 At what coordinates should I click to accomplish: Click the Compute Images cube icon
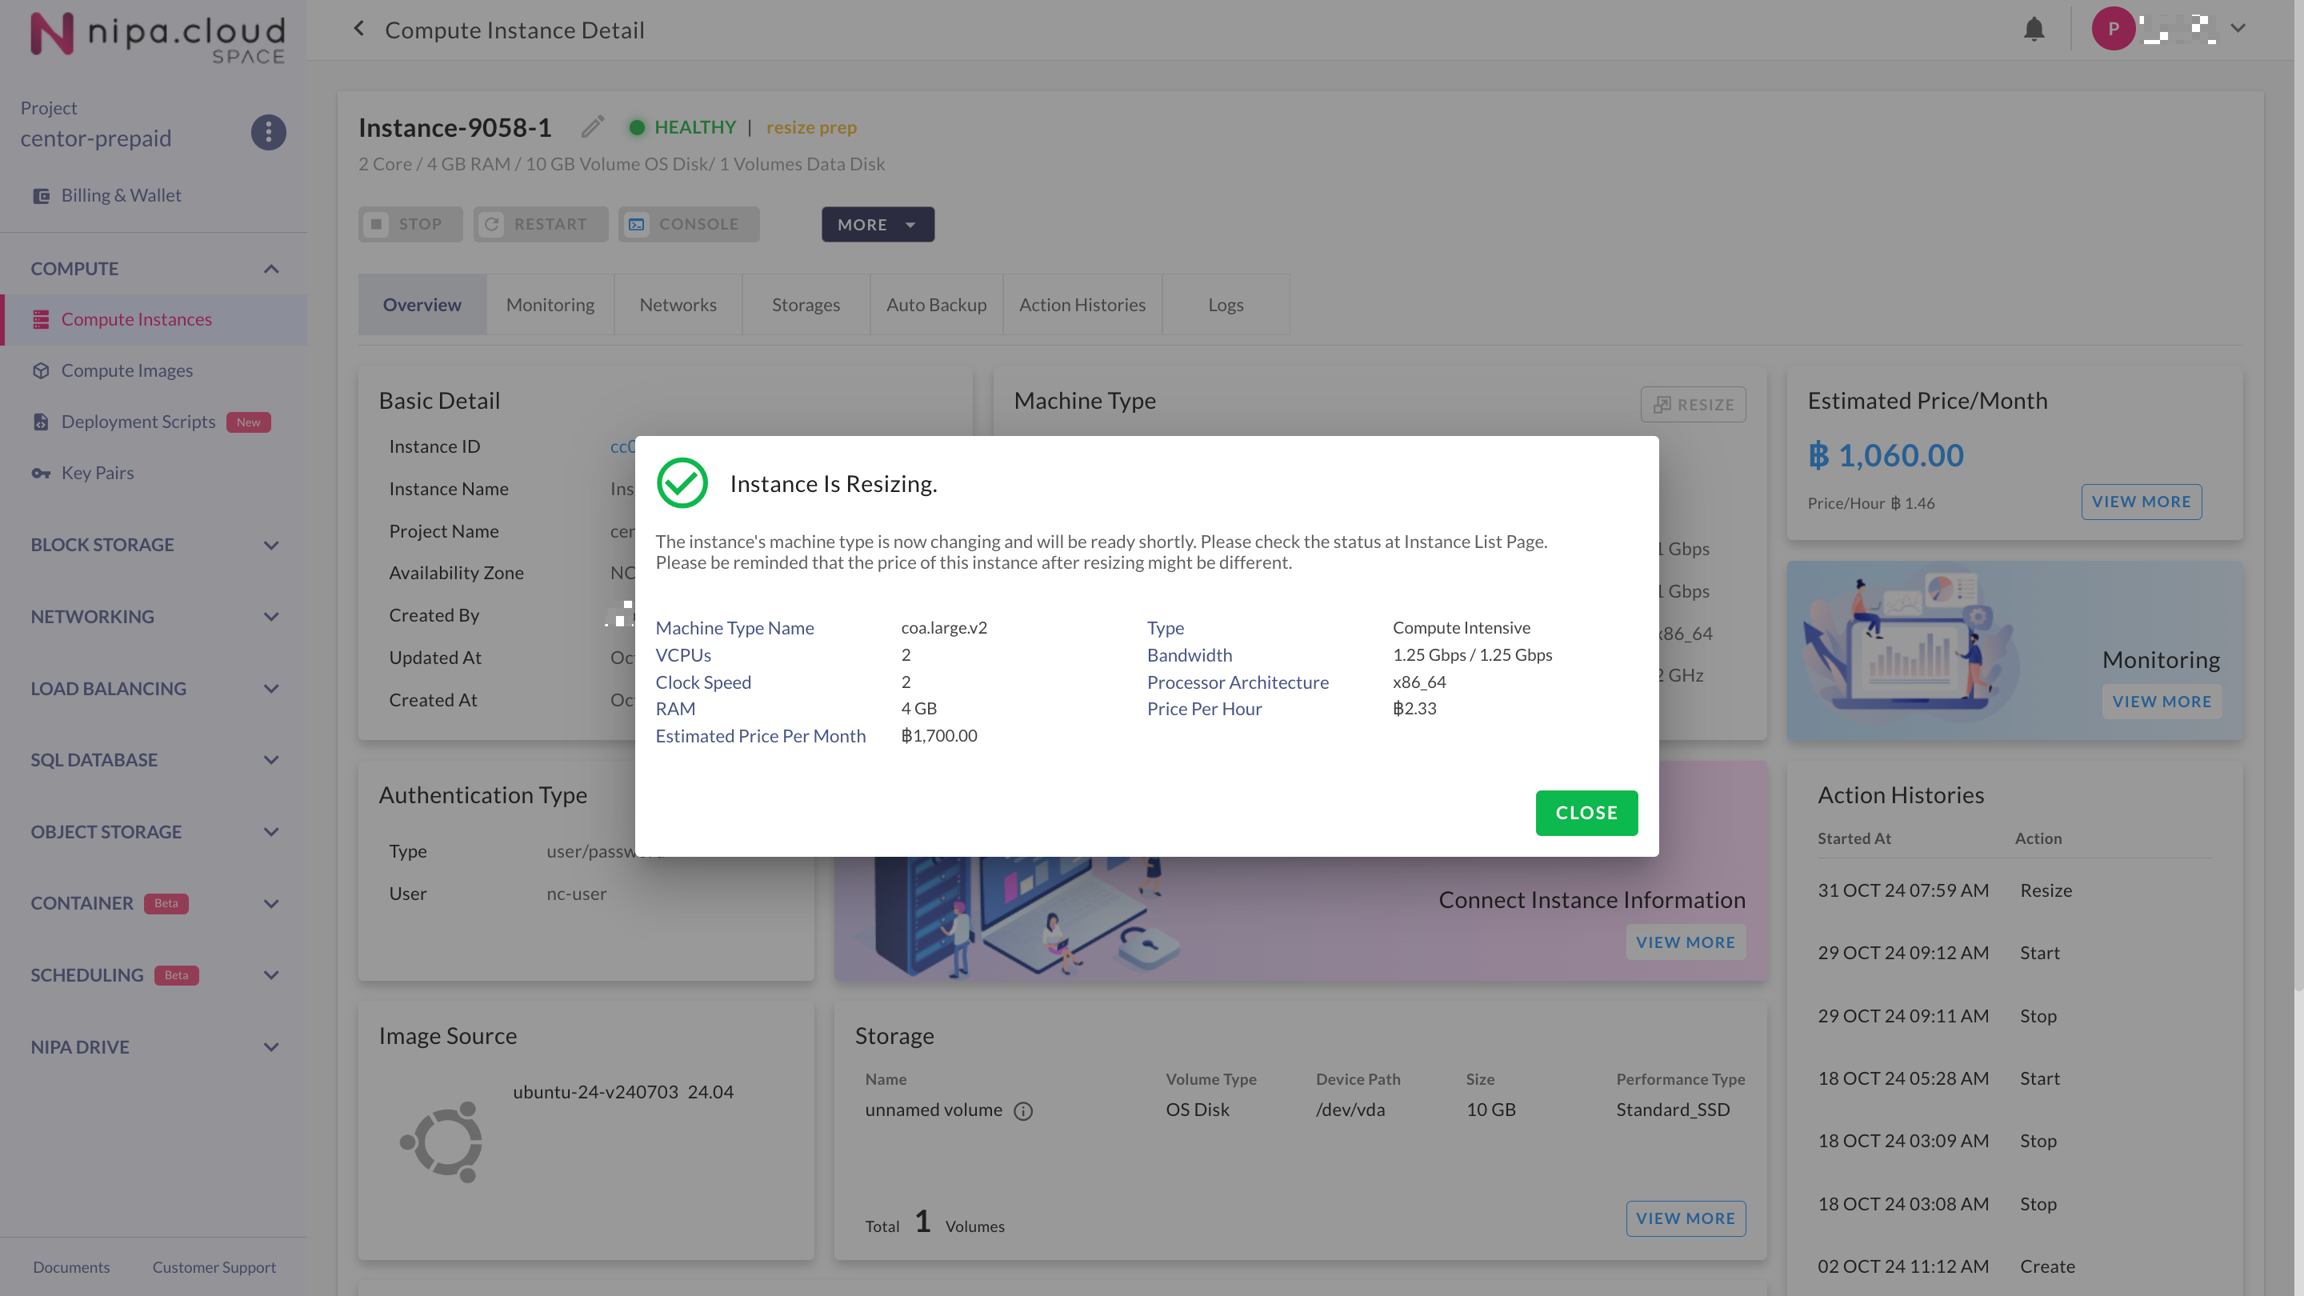pos(41,371)
